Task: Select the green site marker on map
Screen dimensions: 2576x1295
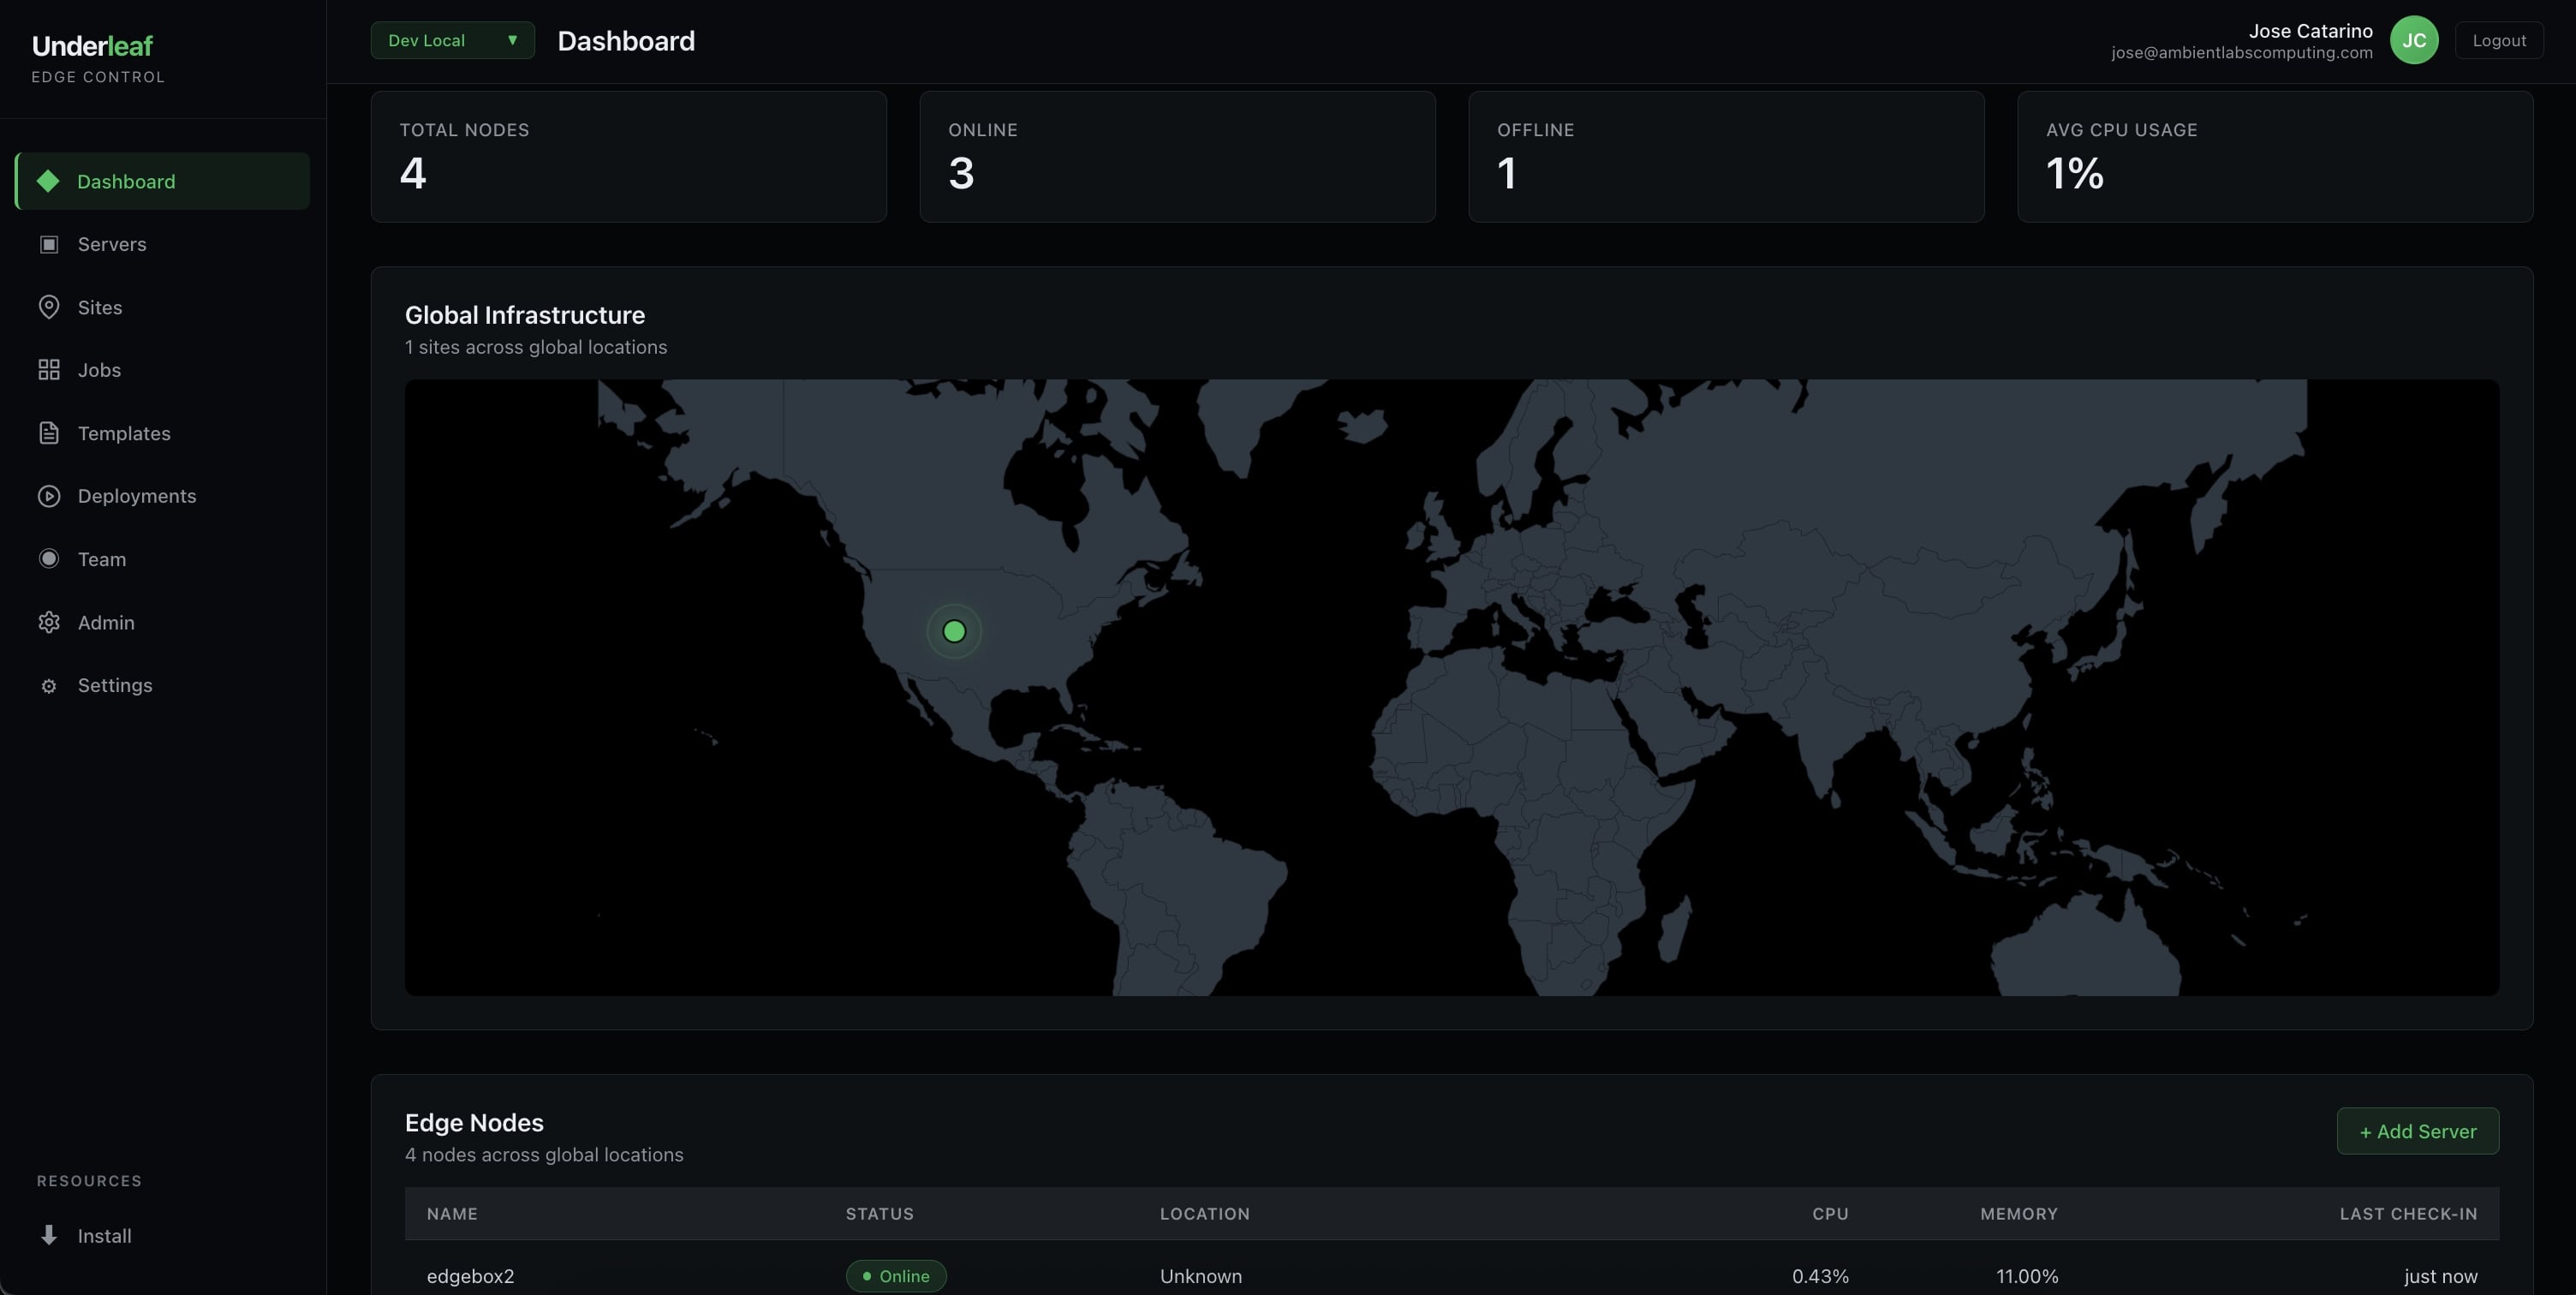Action: (954, 631)
